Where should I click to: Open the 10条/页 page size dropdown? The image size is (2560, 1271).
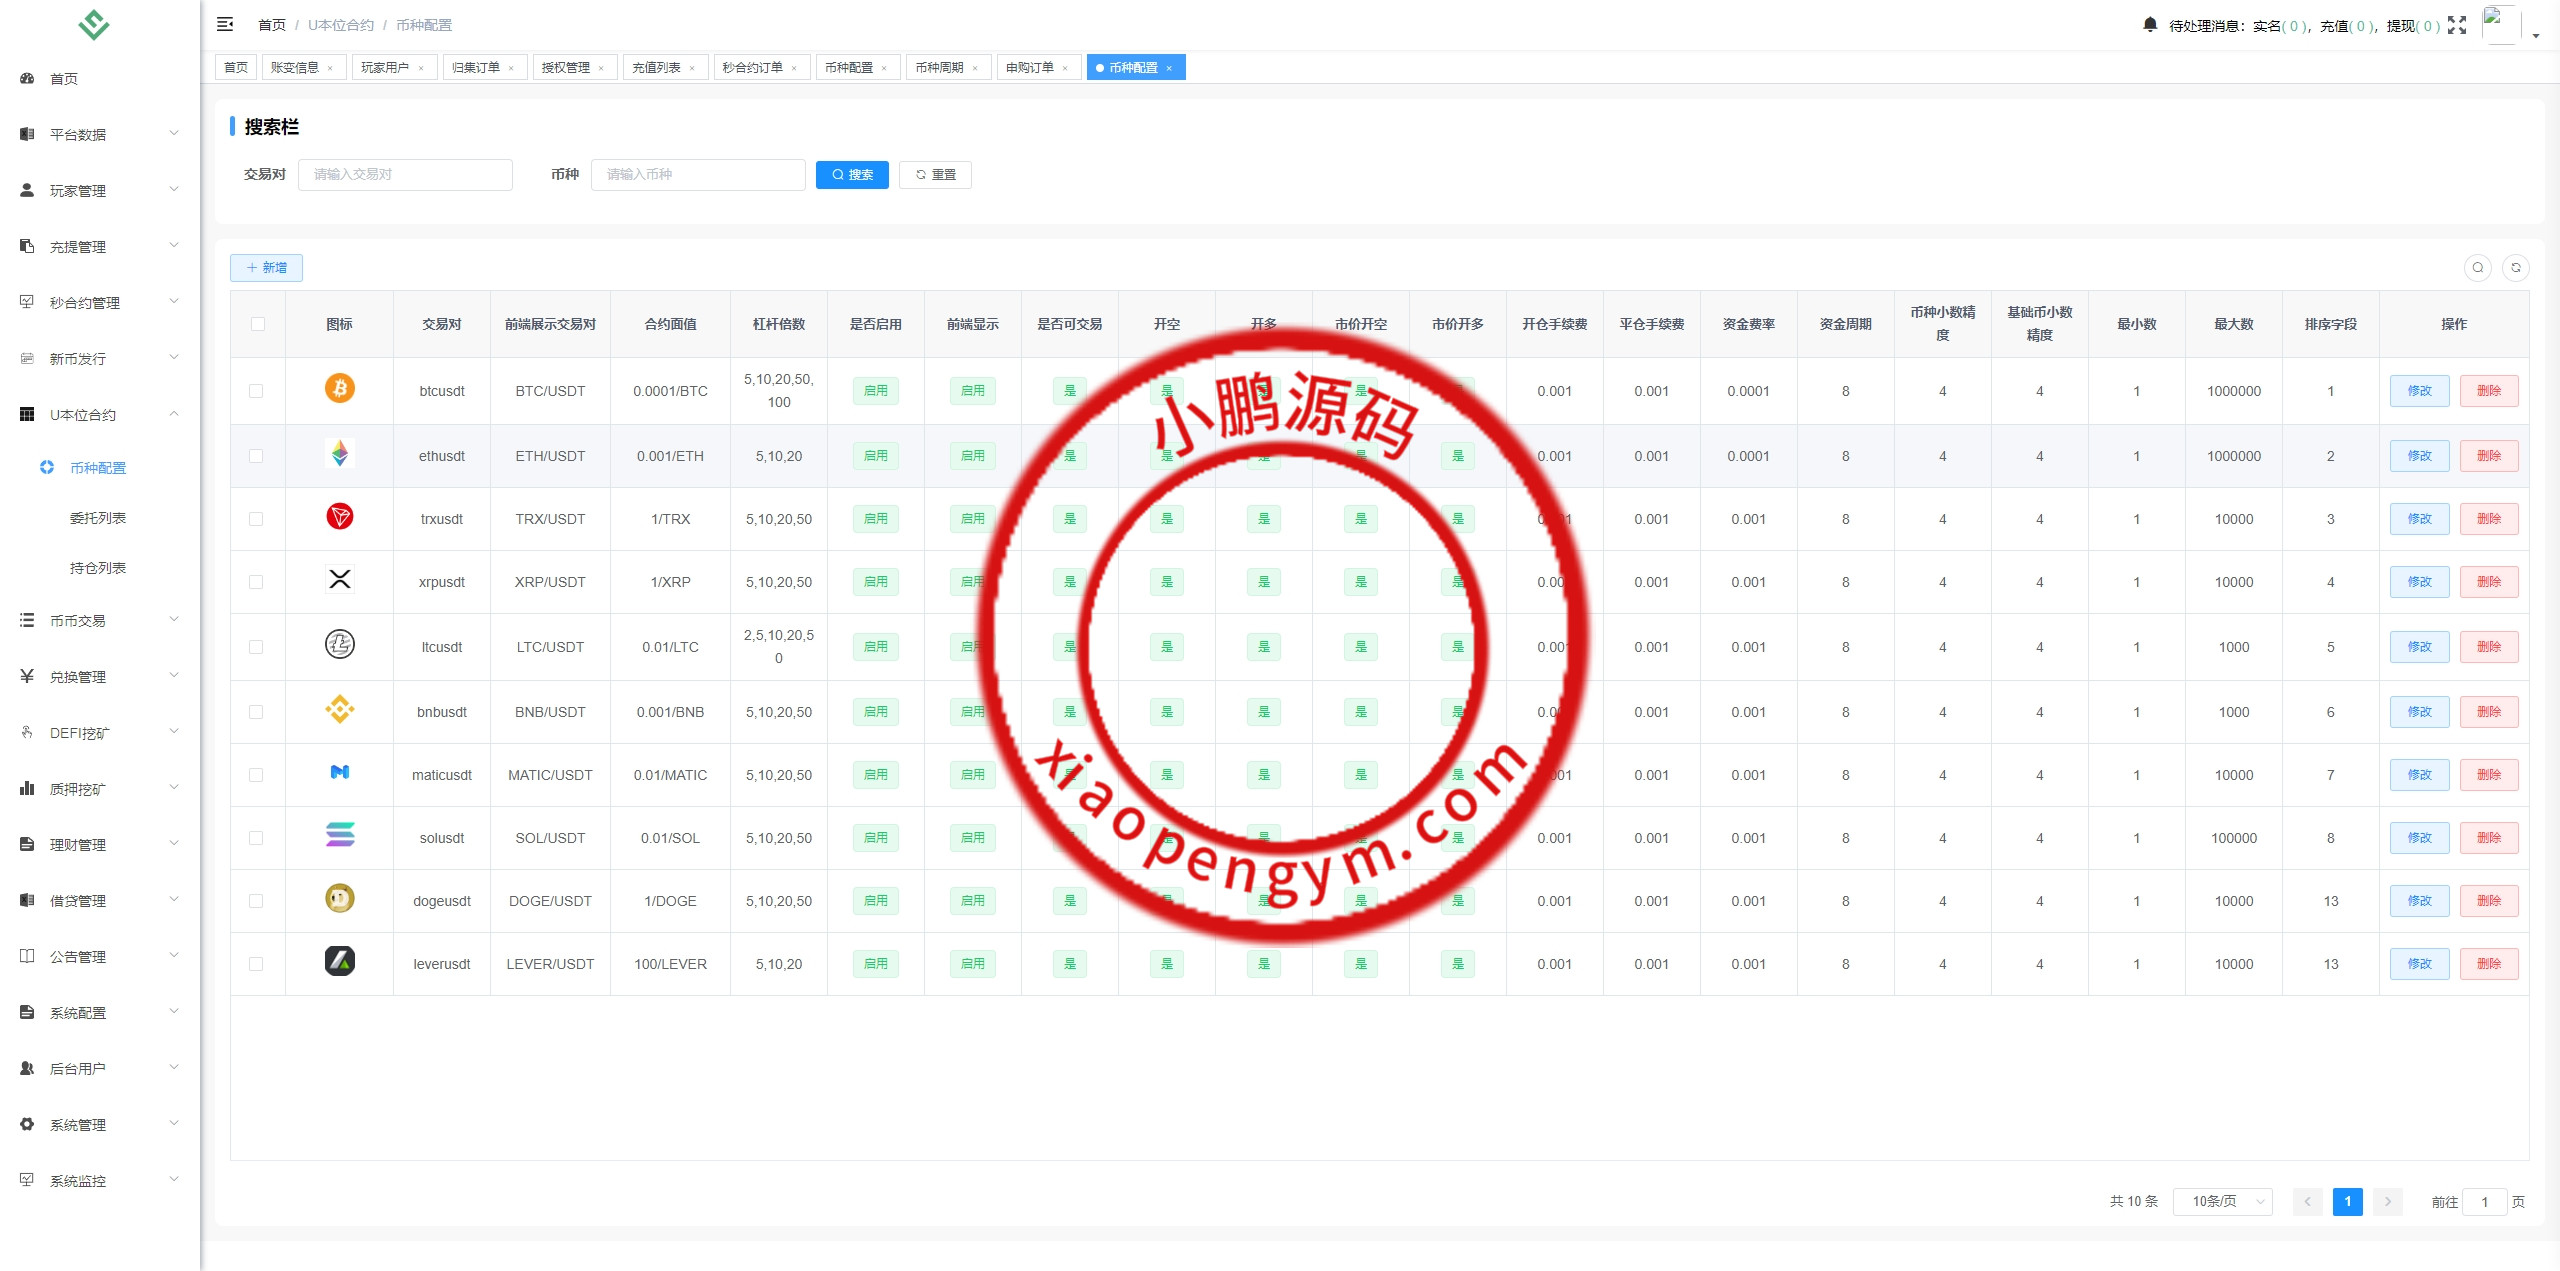tap(2222, 1201)
